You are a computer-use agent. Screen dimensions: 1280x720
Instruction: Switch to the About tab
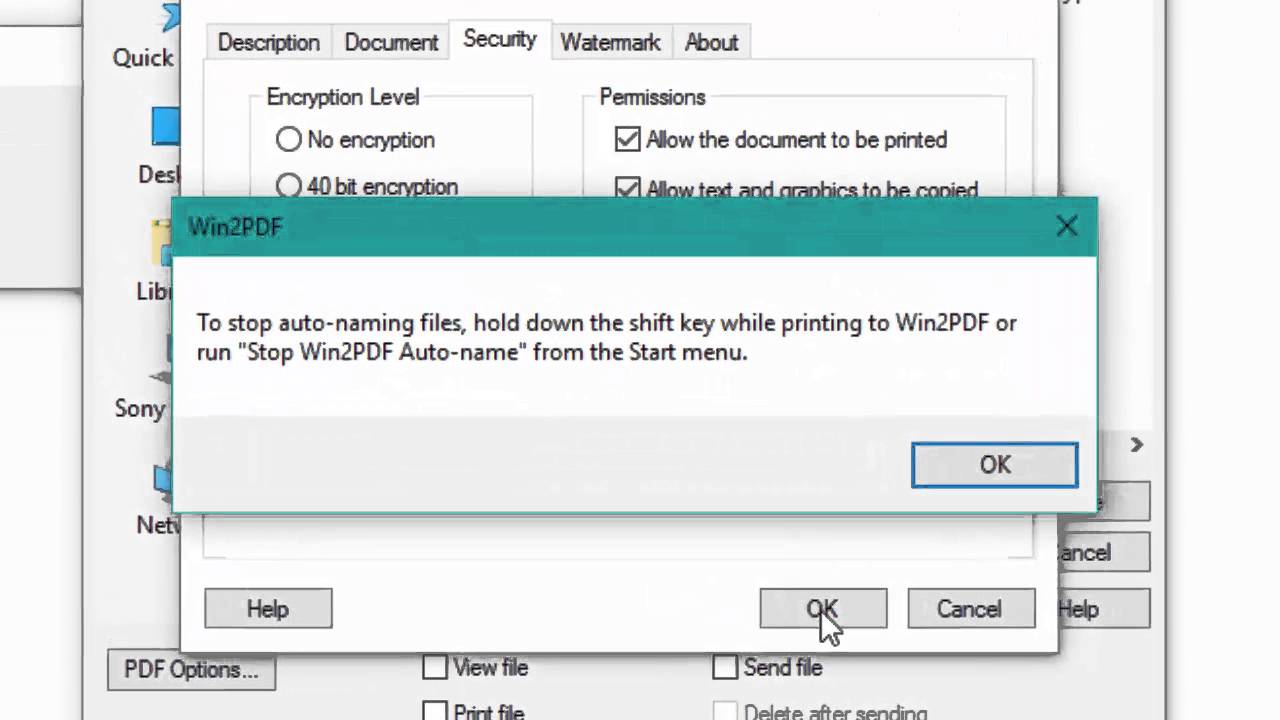pyautogui.click(x=711, y=42)
